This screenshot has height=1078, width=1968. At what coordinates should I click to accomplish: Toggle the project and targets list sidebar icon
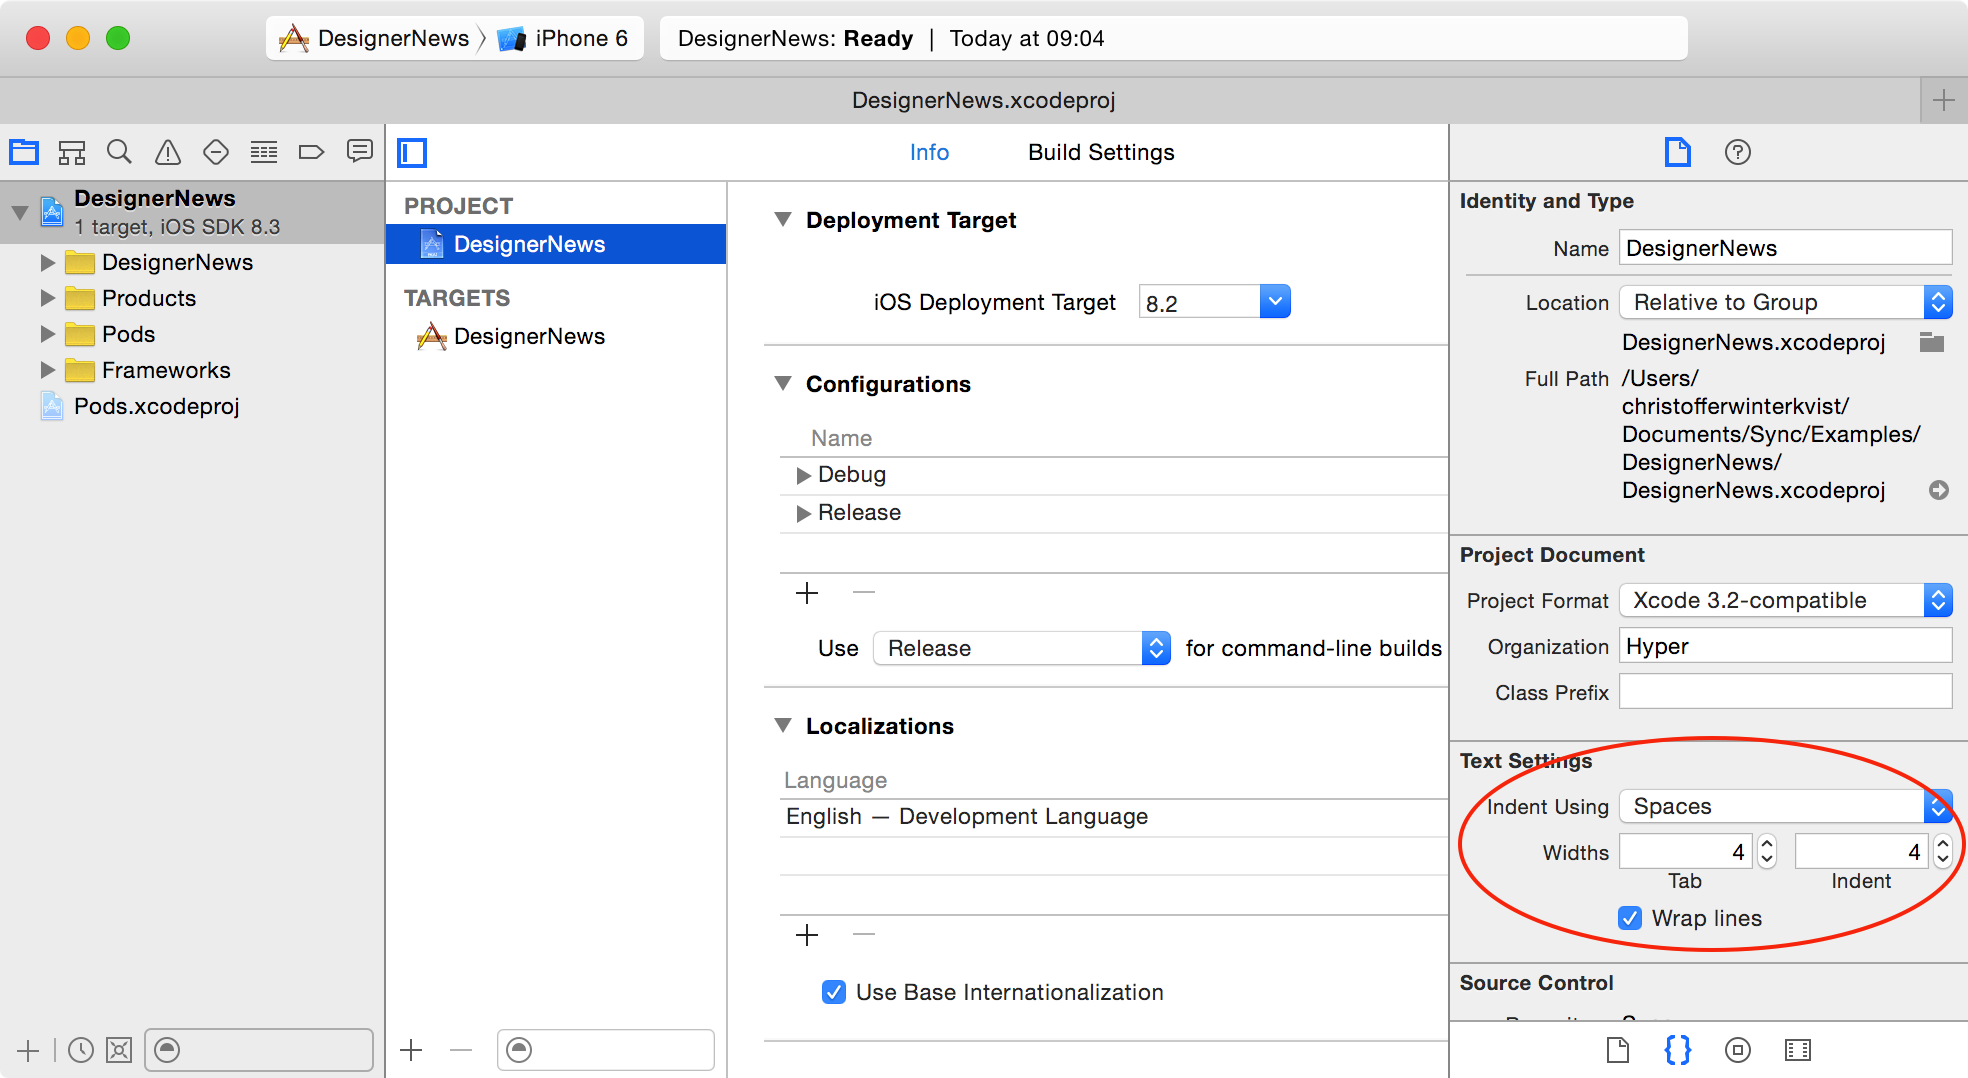(412, 153)
